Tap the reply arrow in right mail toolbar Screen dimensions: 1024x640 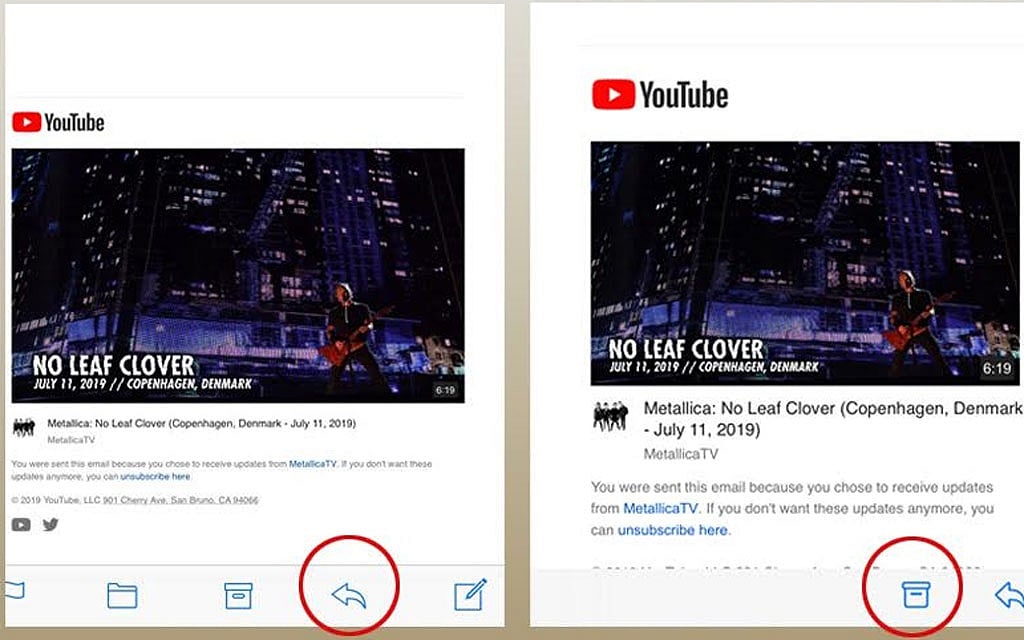(1009, 595)
